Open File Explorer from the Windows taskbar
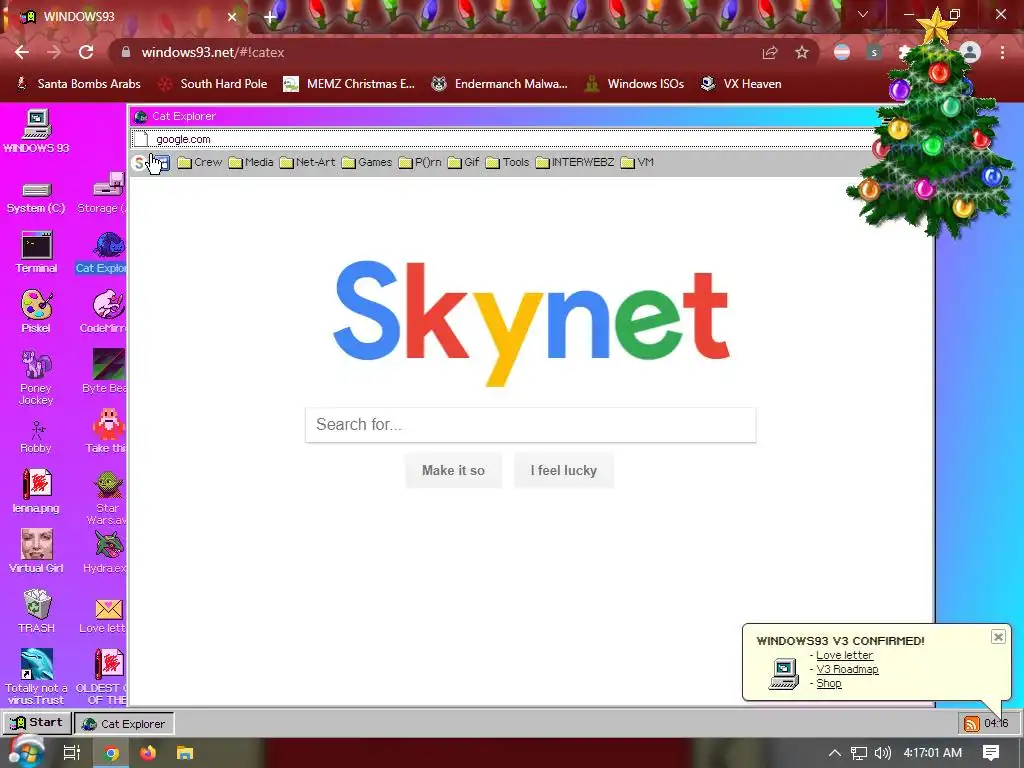The width and height of the screenshot is (1024, 768). tap(185, 753)
